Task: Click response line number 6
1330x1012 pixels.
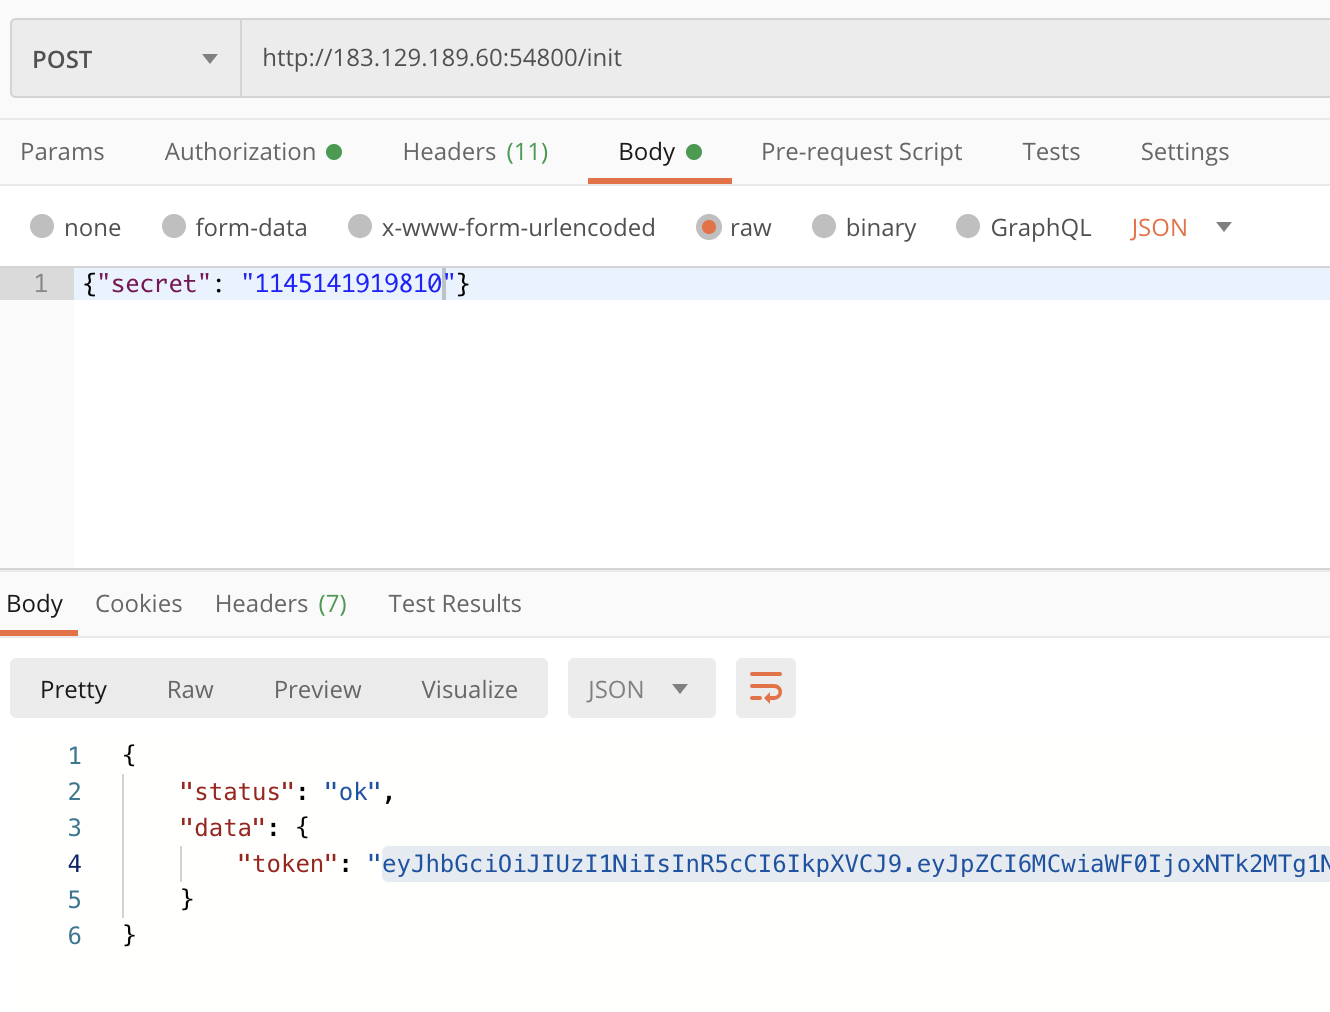Action: tap(75, 936)
